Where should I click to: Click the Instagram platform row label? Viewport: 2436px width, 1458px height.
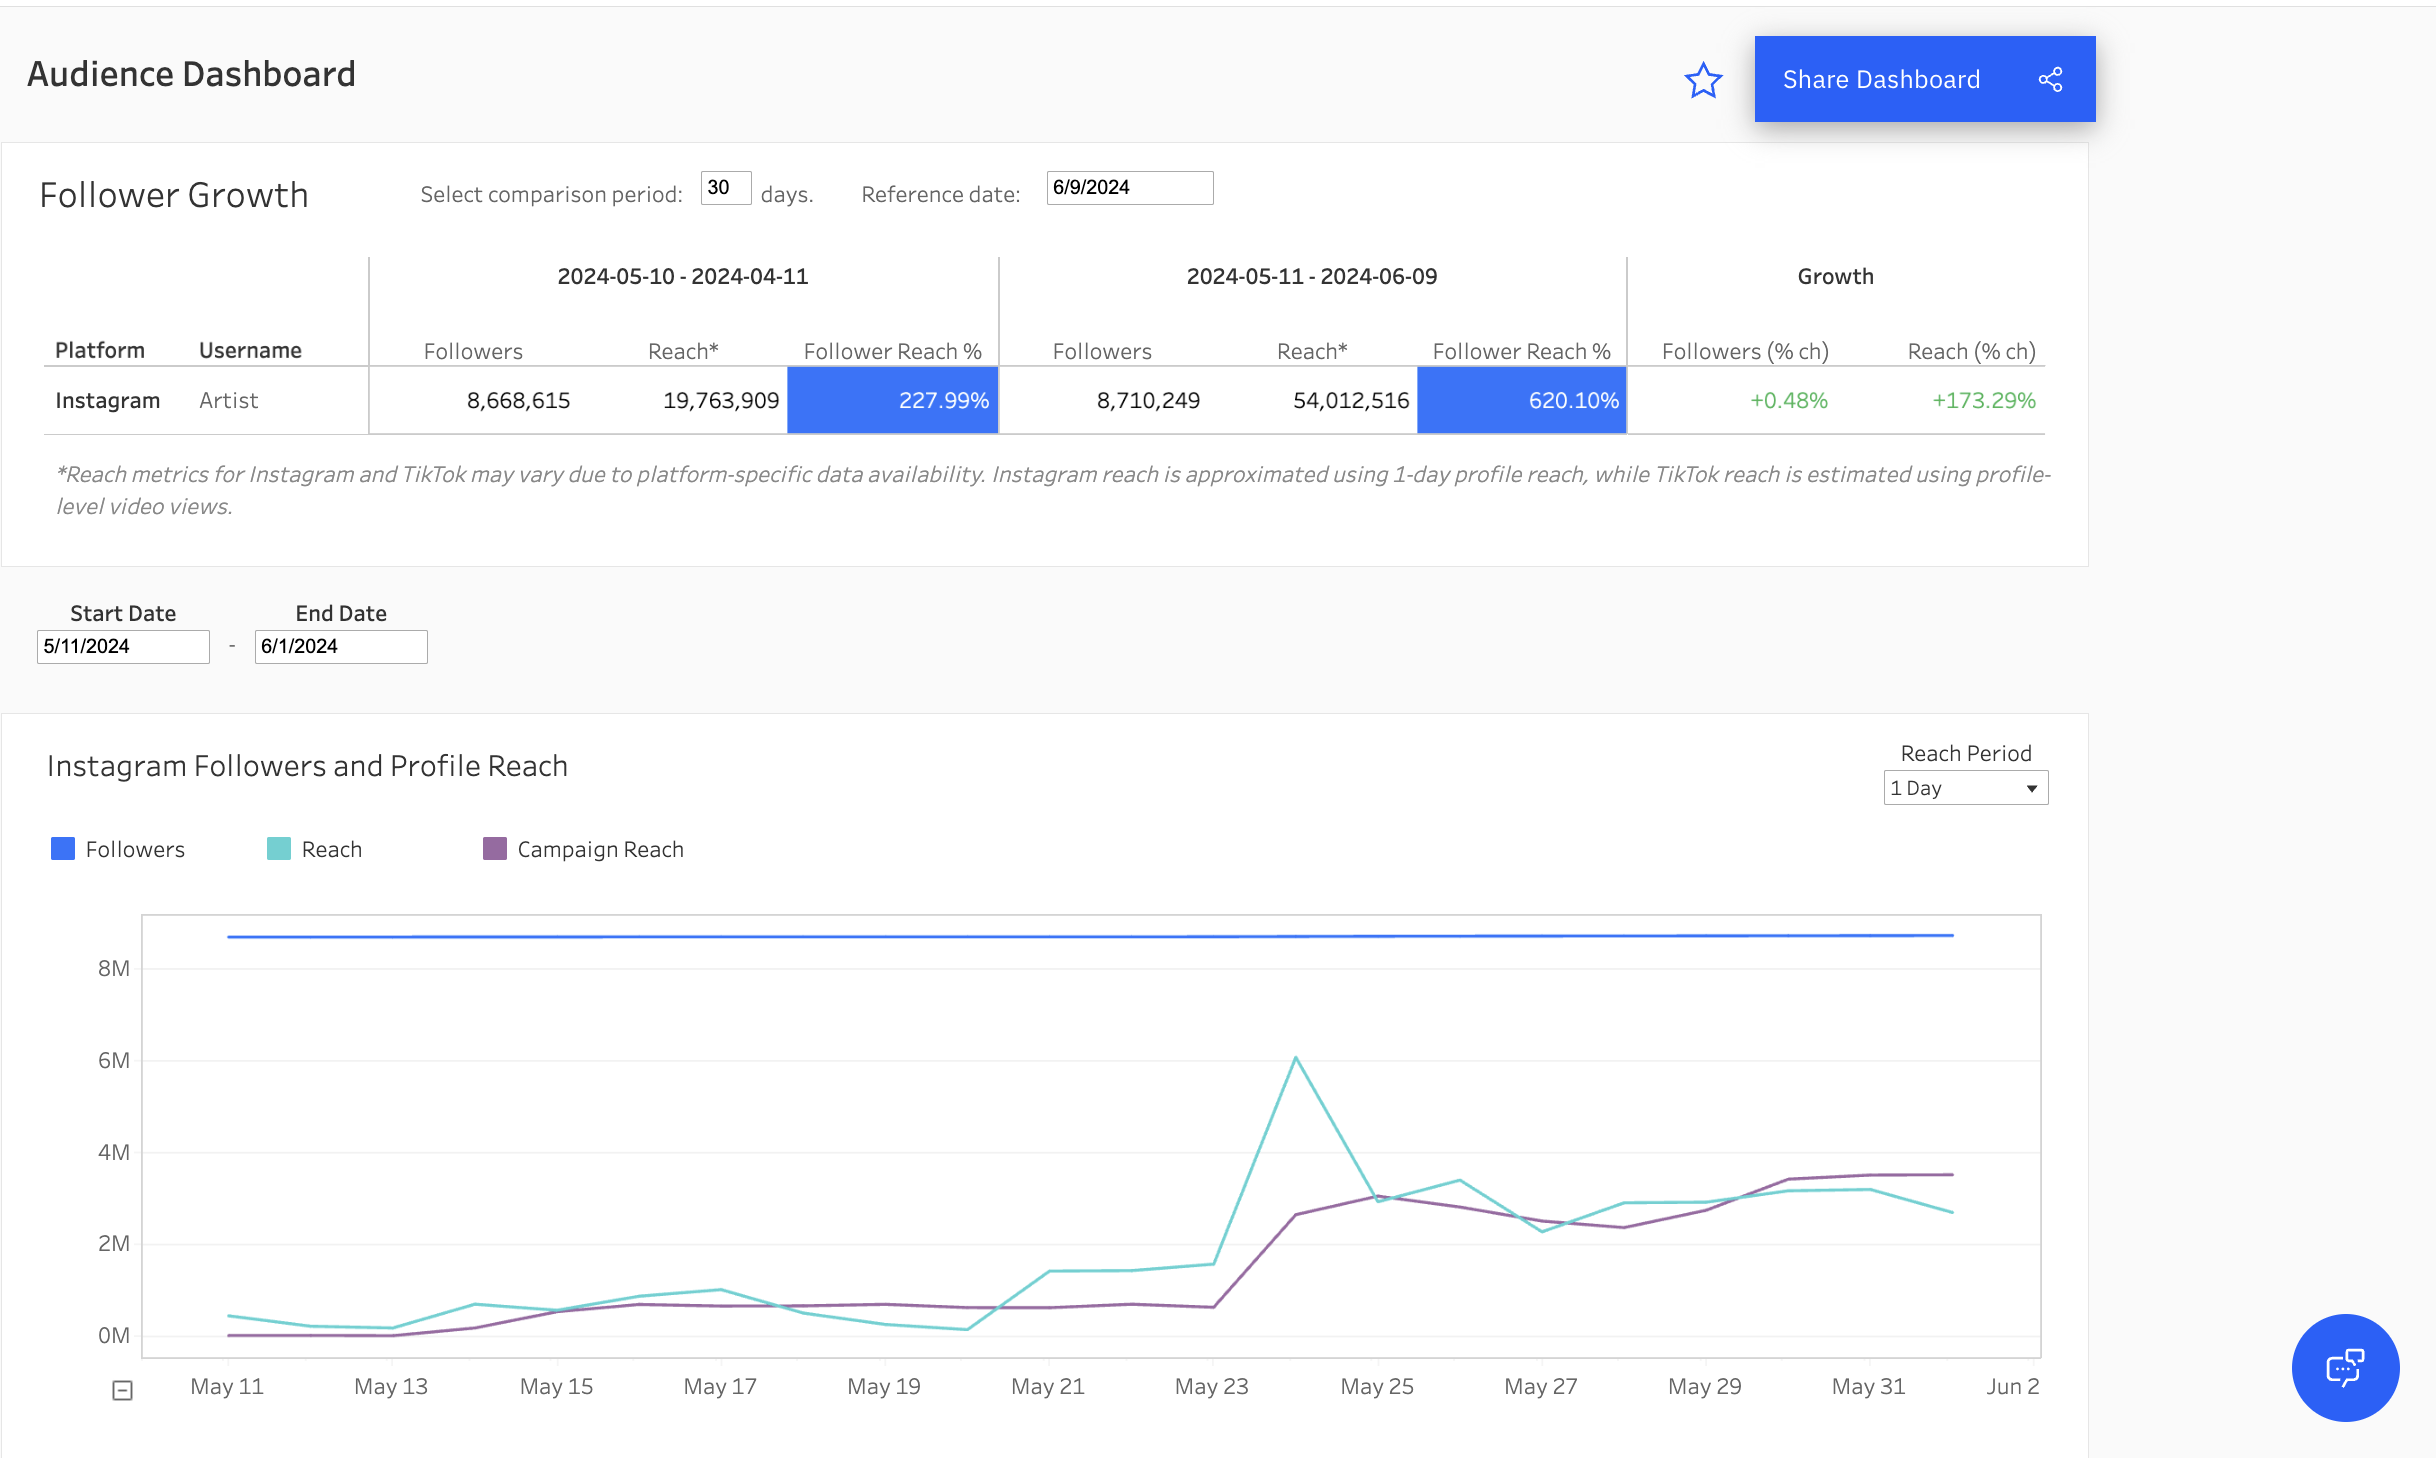tap(107, 400)
